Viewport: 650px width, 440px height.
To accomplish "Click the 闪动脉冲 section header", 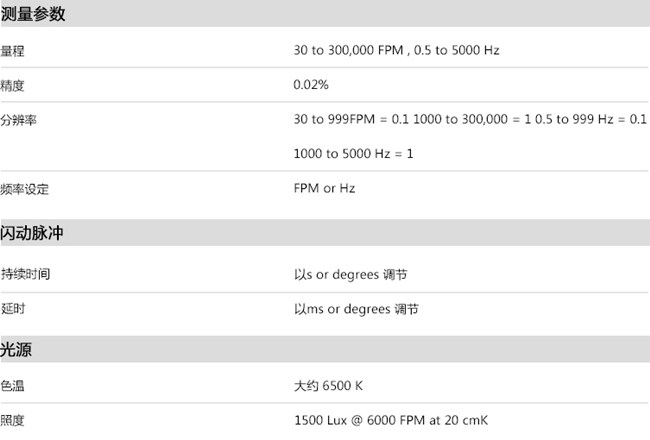I will (x=32, y=233).
